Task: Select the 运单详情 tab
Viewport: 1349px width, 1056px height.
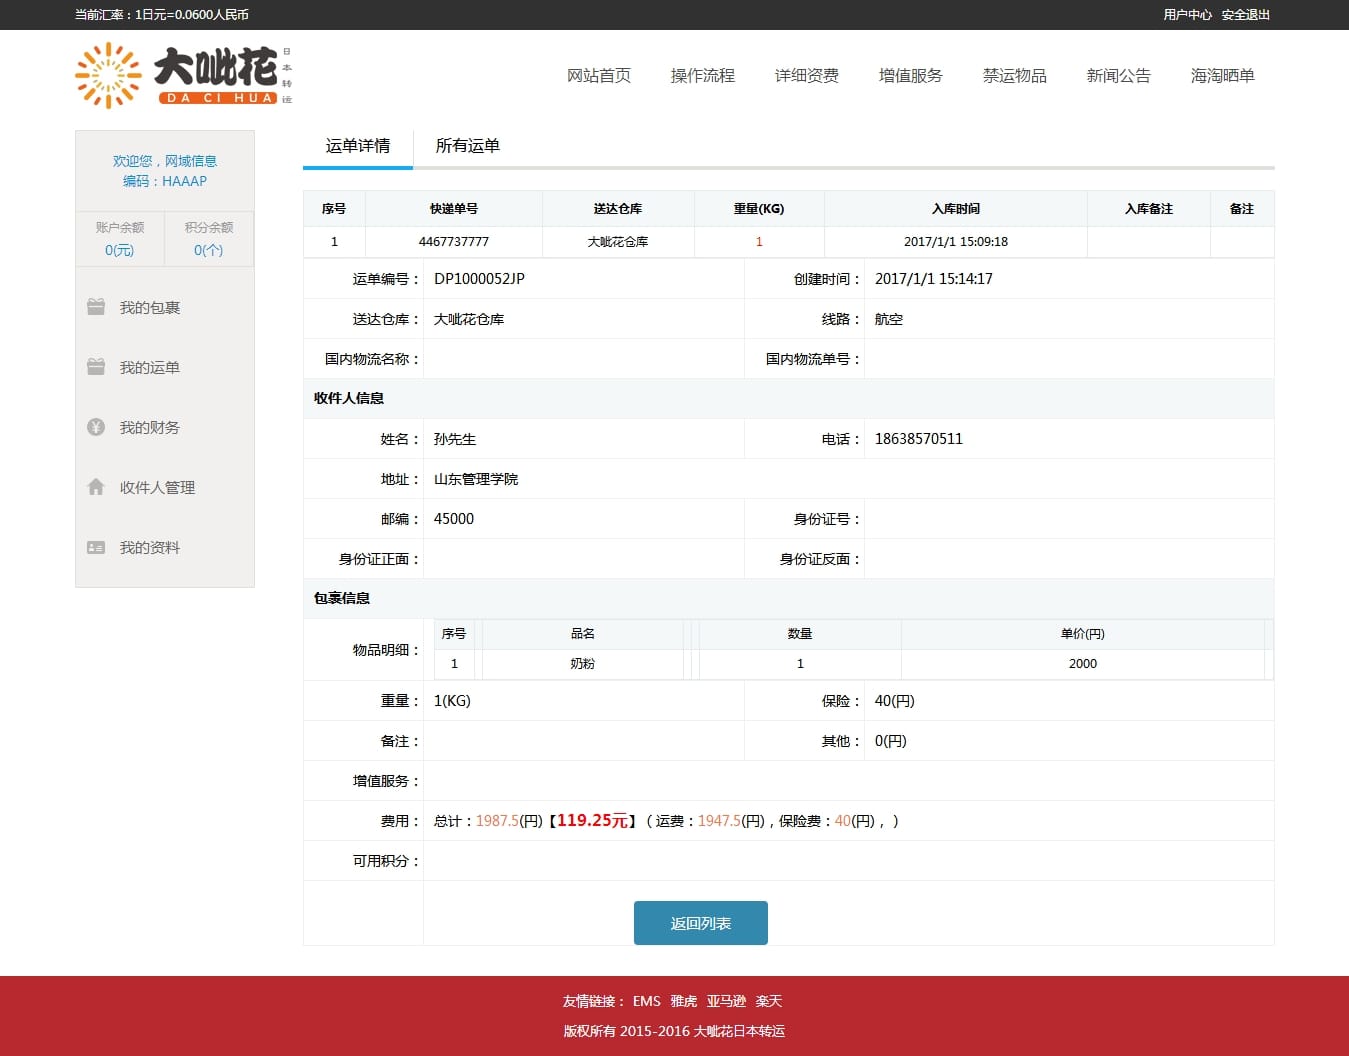Action: click(358, 146)
